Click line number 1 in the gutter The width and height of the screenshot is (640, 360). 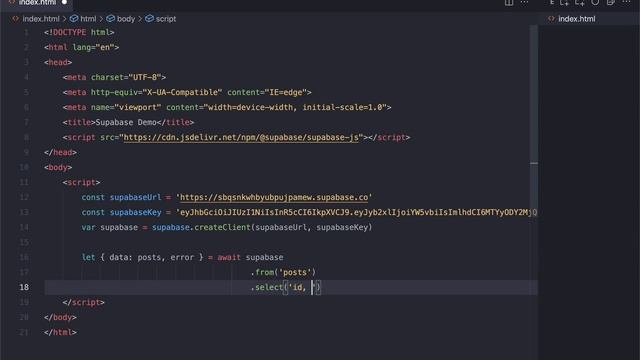(26, 33)
